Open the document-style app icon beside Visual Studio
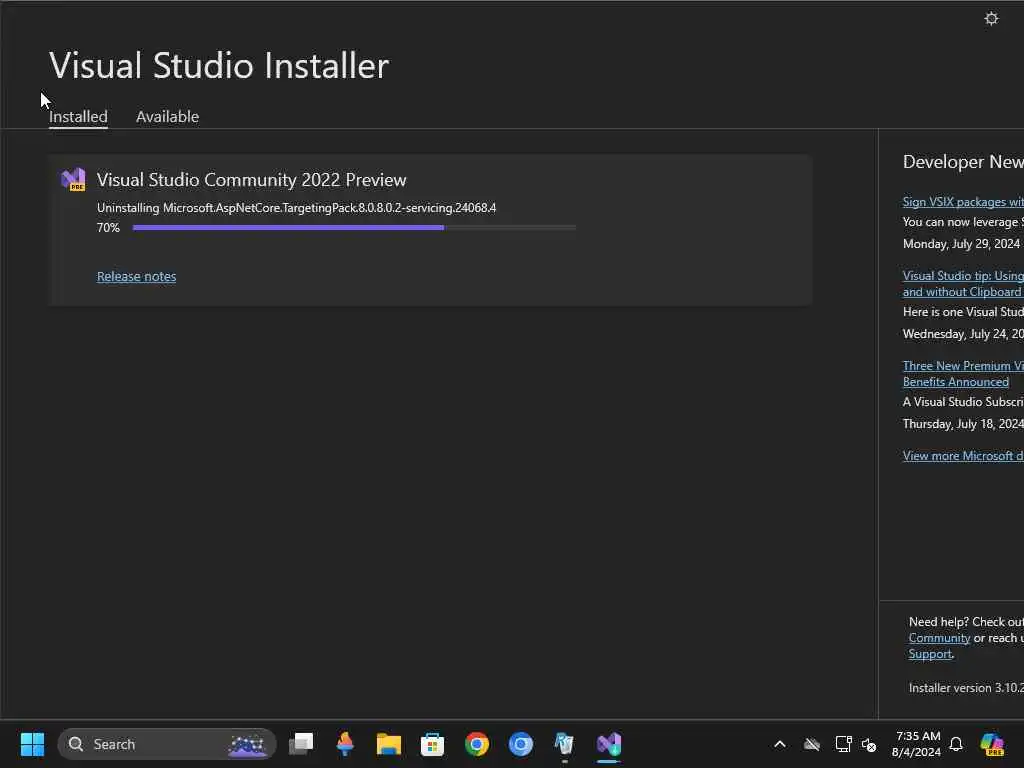This screenshot has width=1024, height=768. (564, 744)
